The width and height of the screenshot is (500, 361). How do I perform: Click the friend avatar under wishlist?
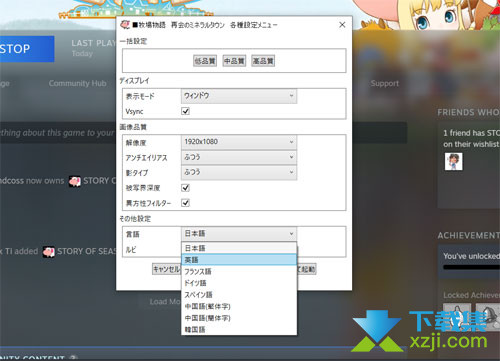(453, 162)
